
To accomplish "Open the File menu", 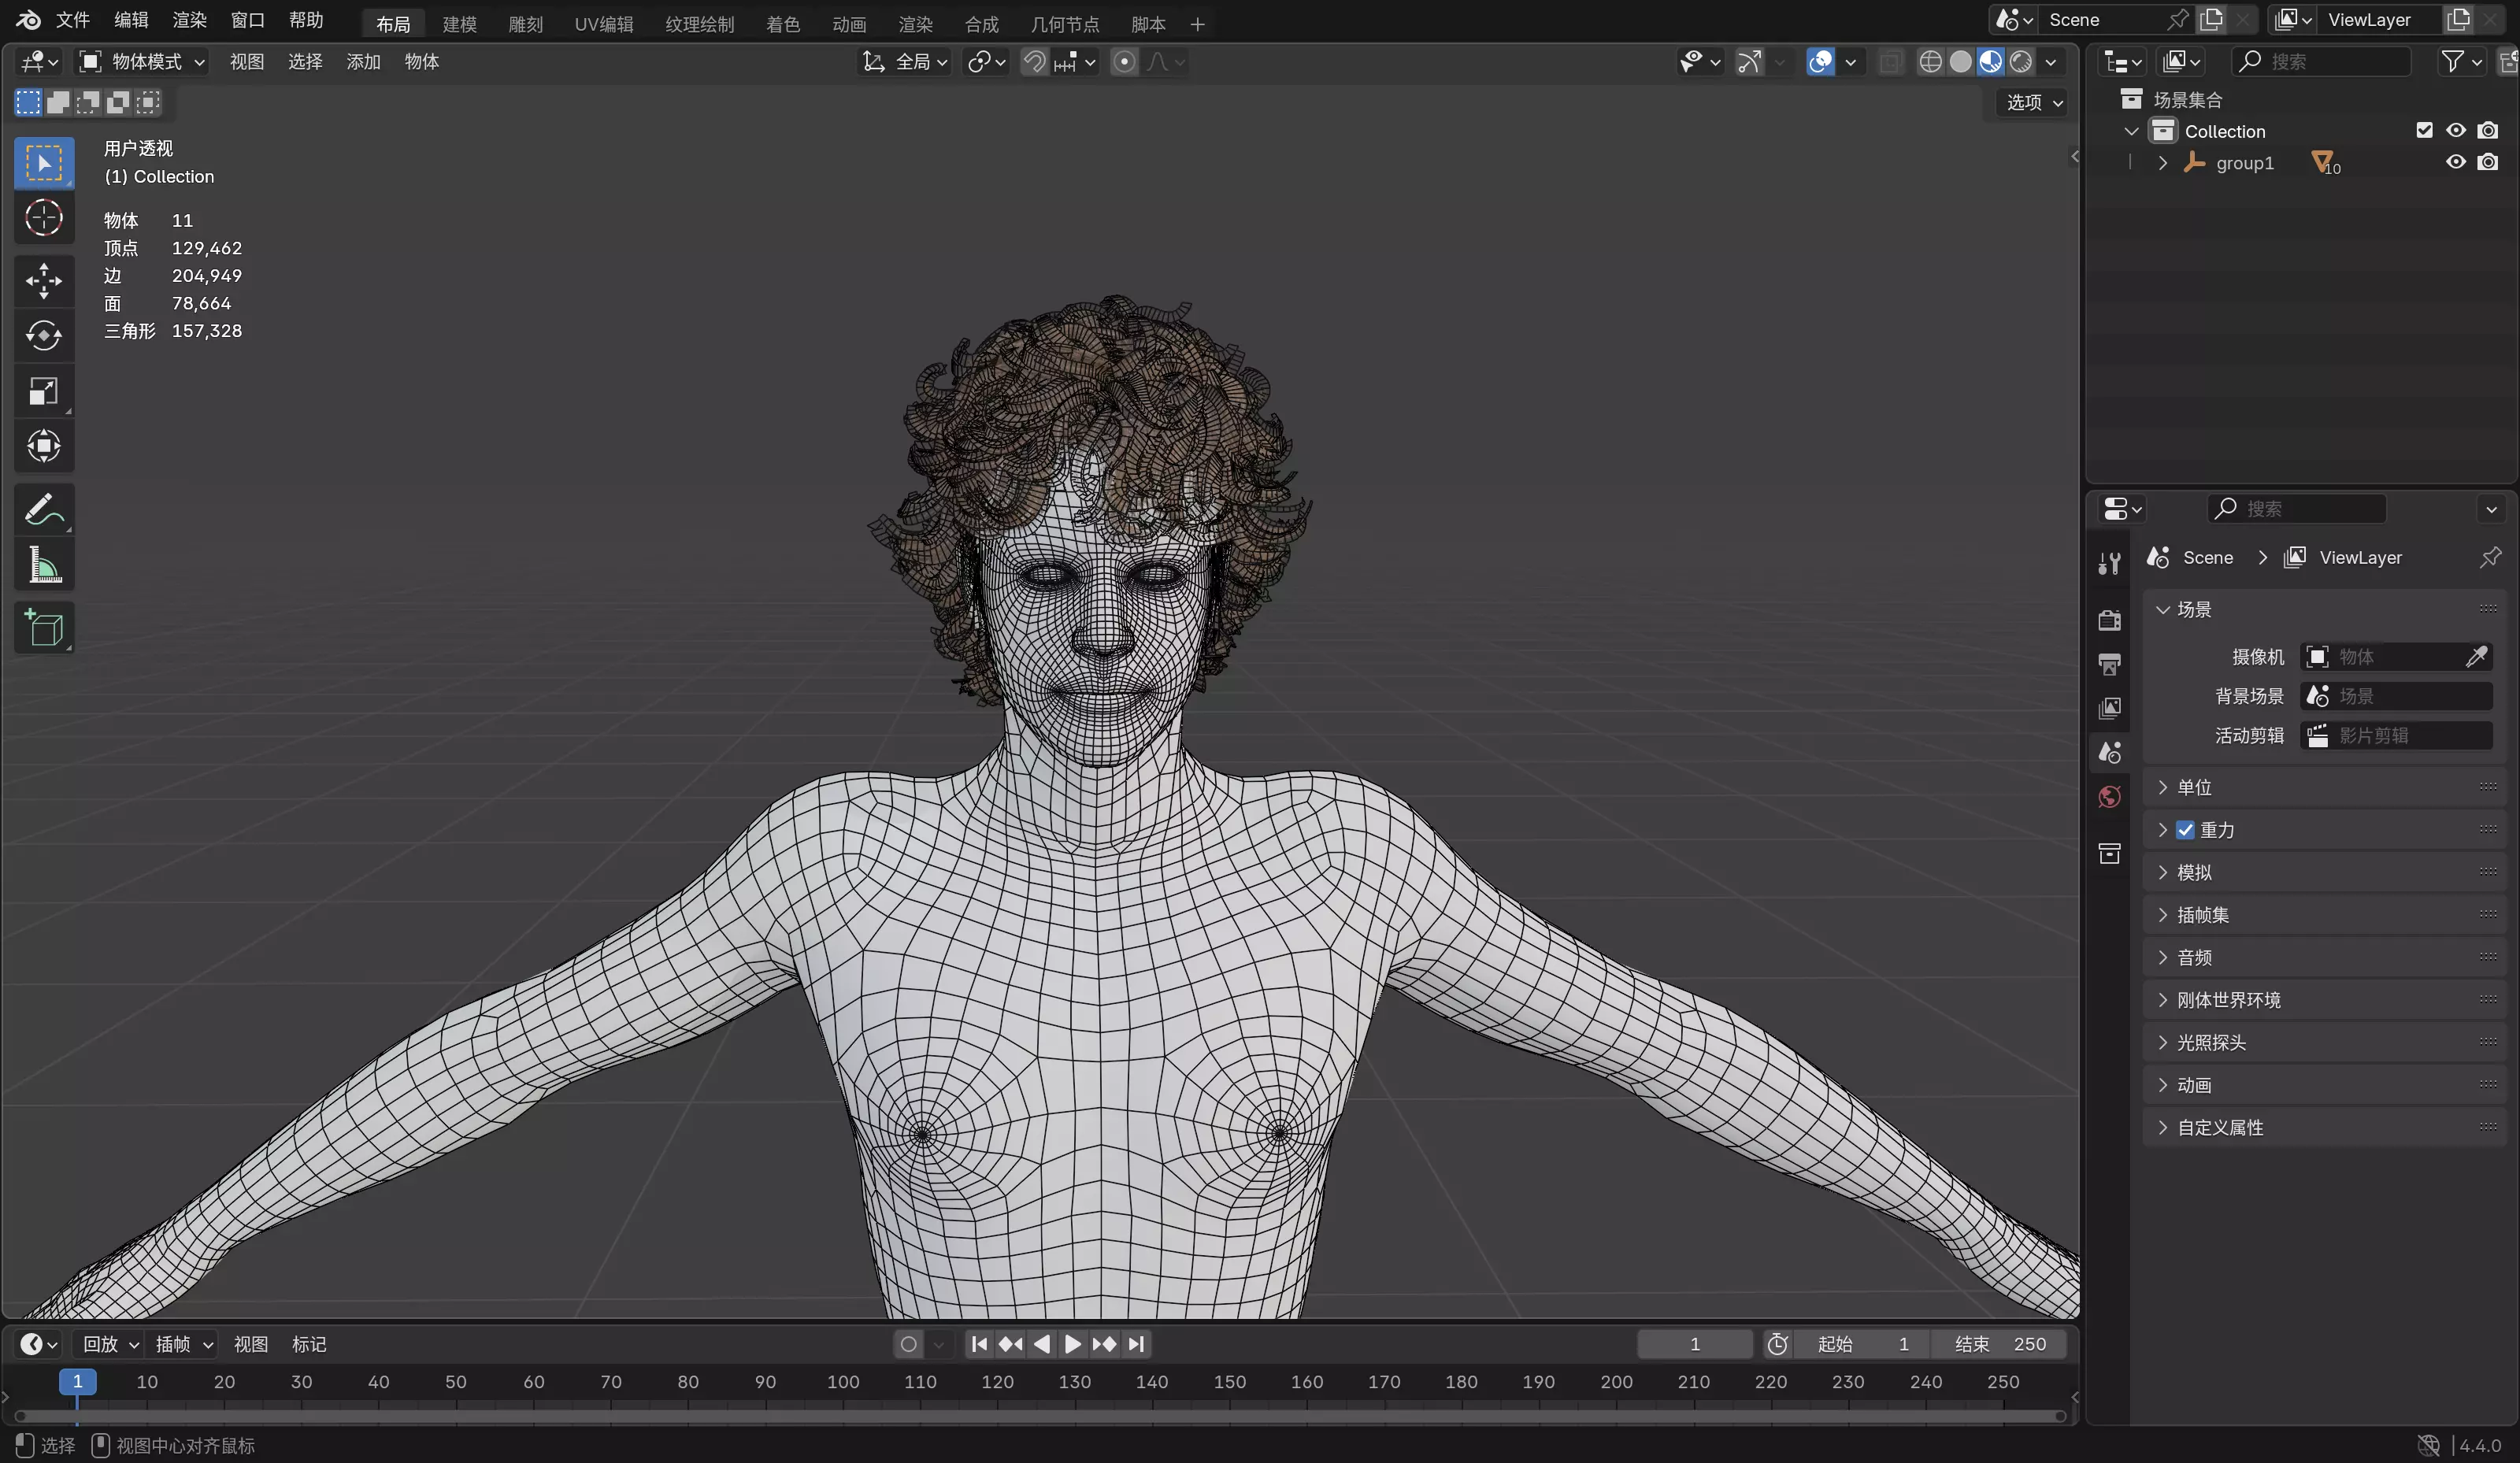I will [x=73, y=20].
